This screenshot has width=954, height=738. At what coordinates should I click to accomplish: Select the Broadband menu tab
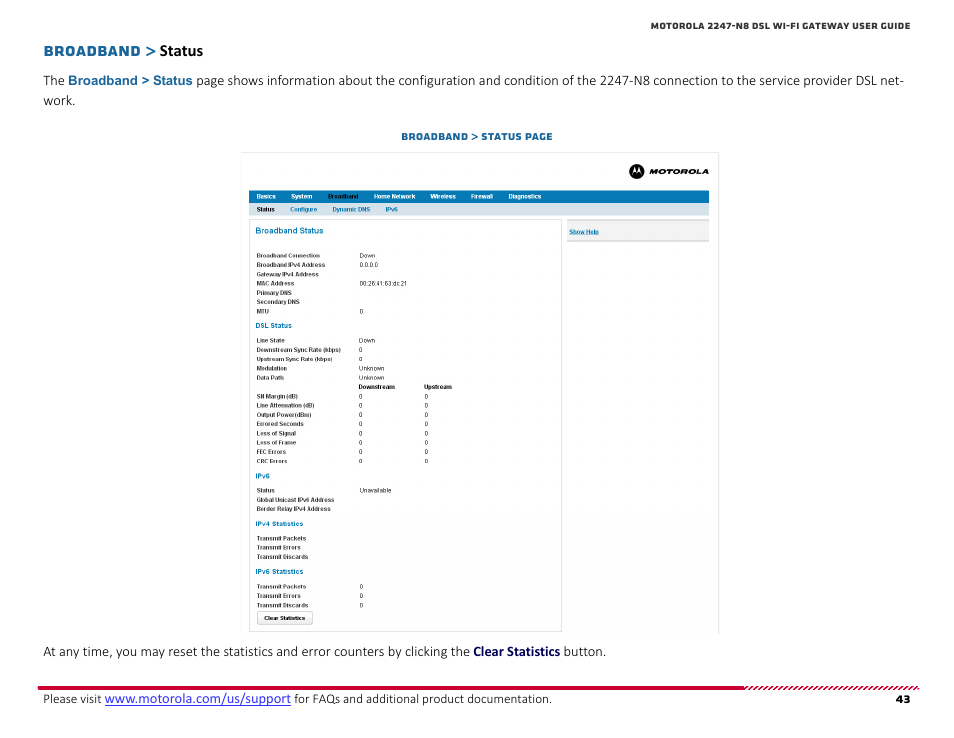click(x=343, y=197)
